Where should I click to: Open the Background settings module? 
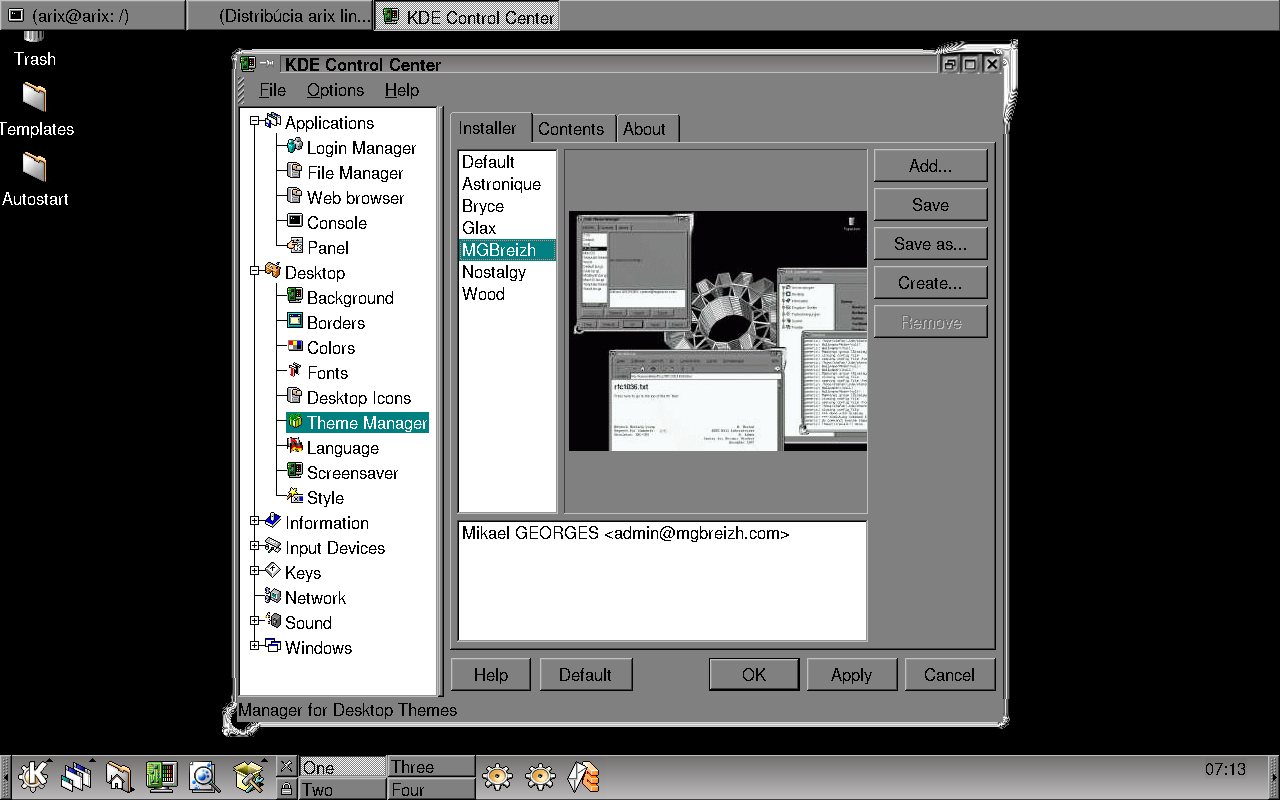click(x=340, y=298)
